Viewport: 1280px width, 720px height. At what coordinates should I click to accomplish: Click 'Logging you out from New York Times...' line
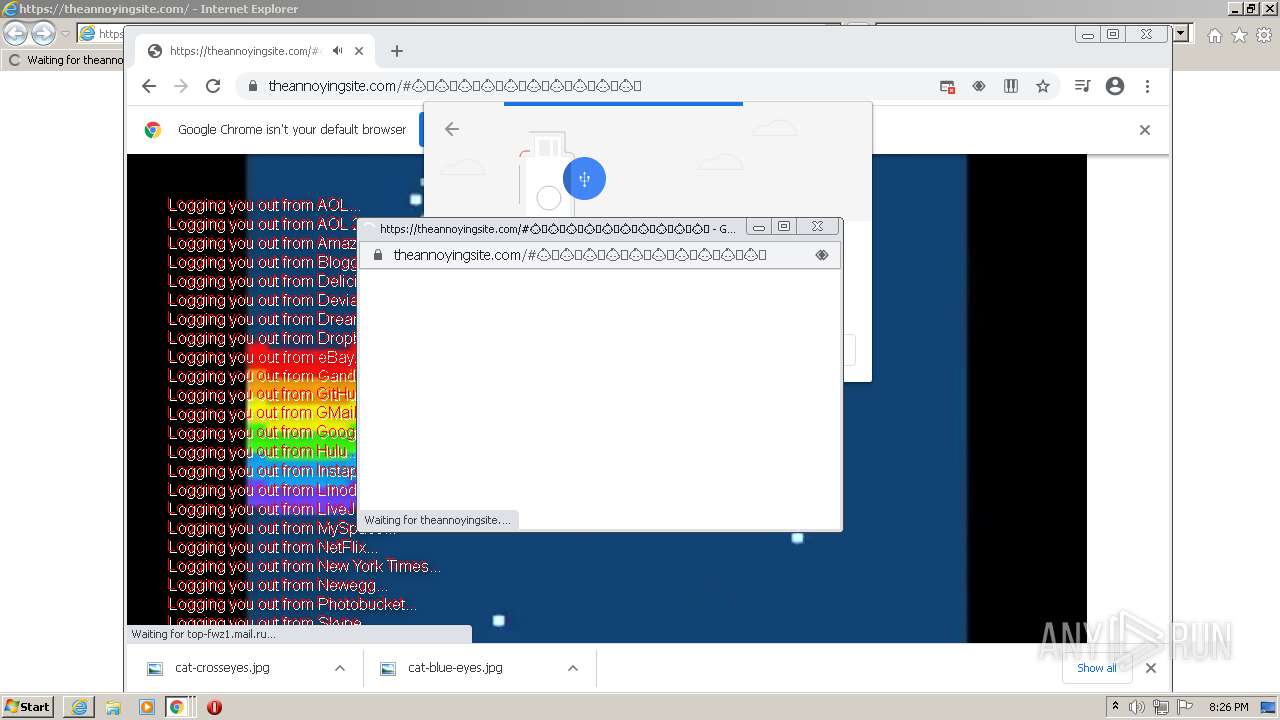point(304,566)
